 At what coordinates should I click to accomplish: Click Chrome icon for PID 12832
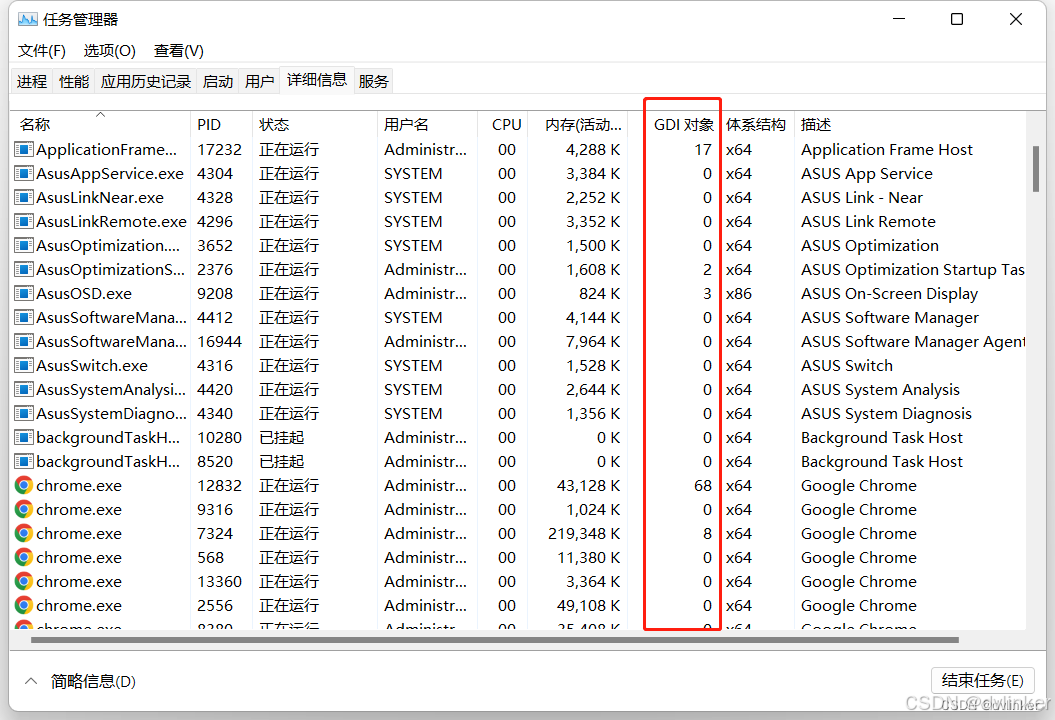click(x=24, y=485)
